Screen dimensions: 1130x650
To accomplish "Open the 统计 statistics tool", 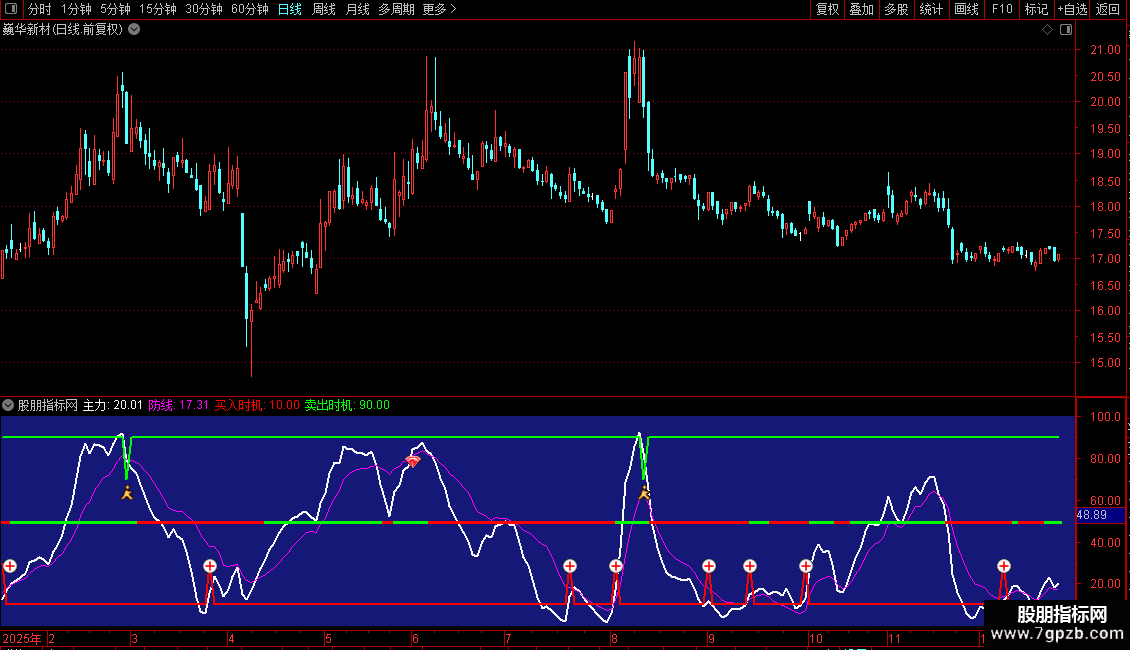I will pyautogui.click(x=931, y=9).
